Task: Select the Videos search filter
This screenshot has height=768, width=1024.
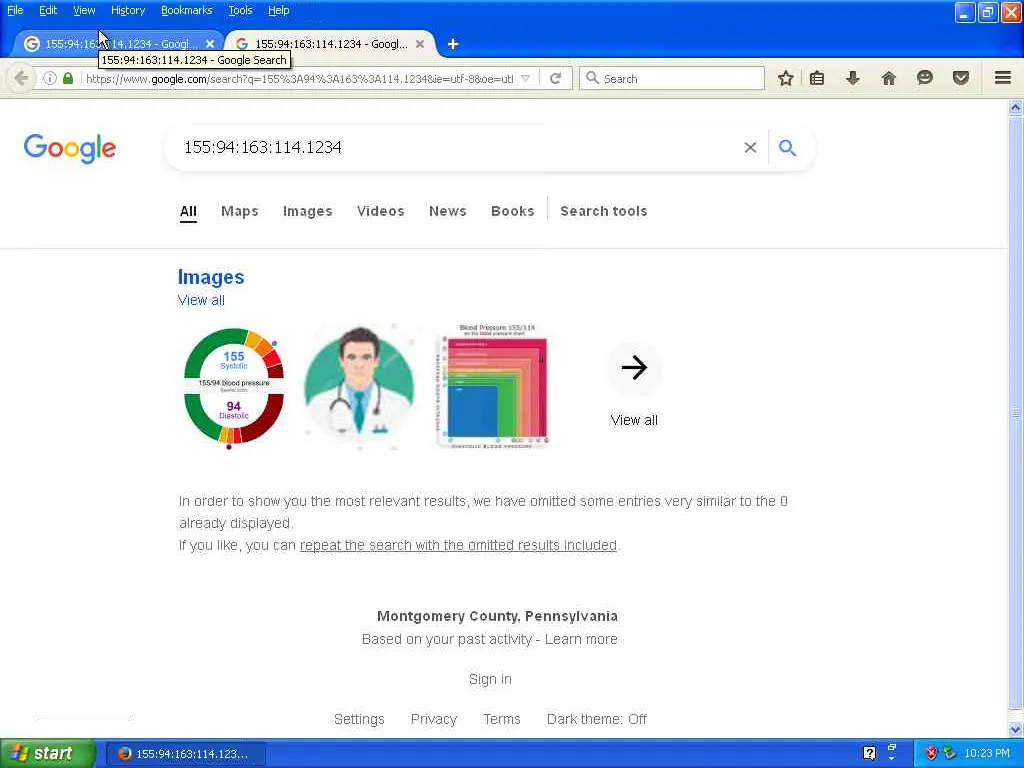Action: [x=381, y=211]
